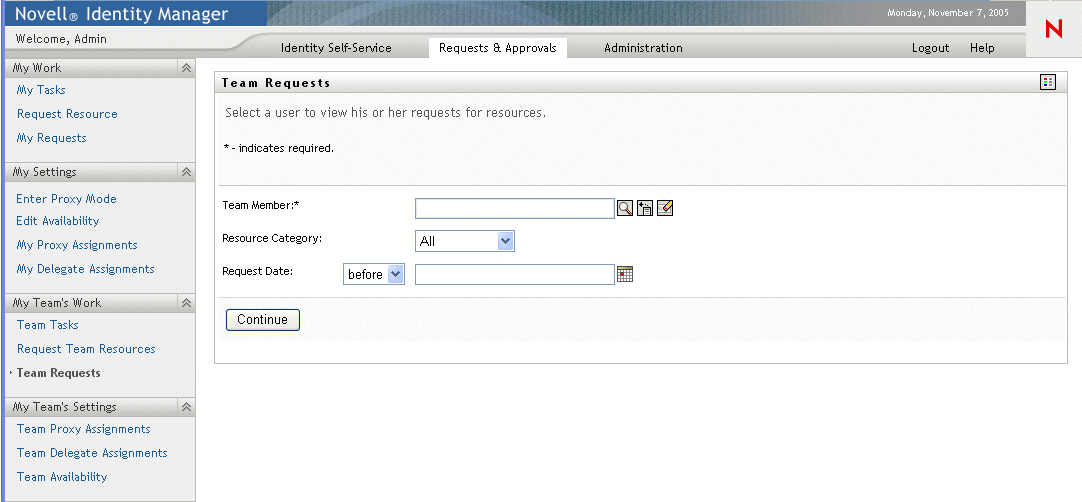Collapse the My Team's Settings section
Viewport: 1082px width, 502px height.
[186, 407]
